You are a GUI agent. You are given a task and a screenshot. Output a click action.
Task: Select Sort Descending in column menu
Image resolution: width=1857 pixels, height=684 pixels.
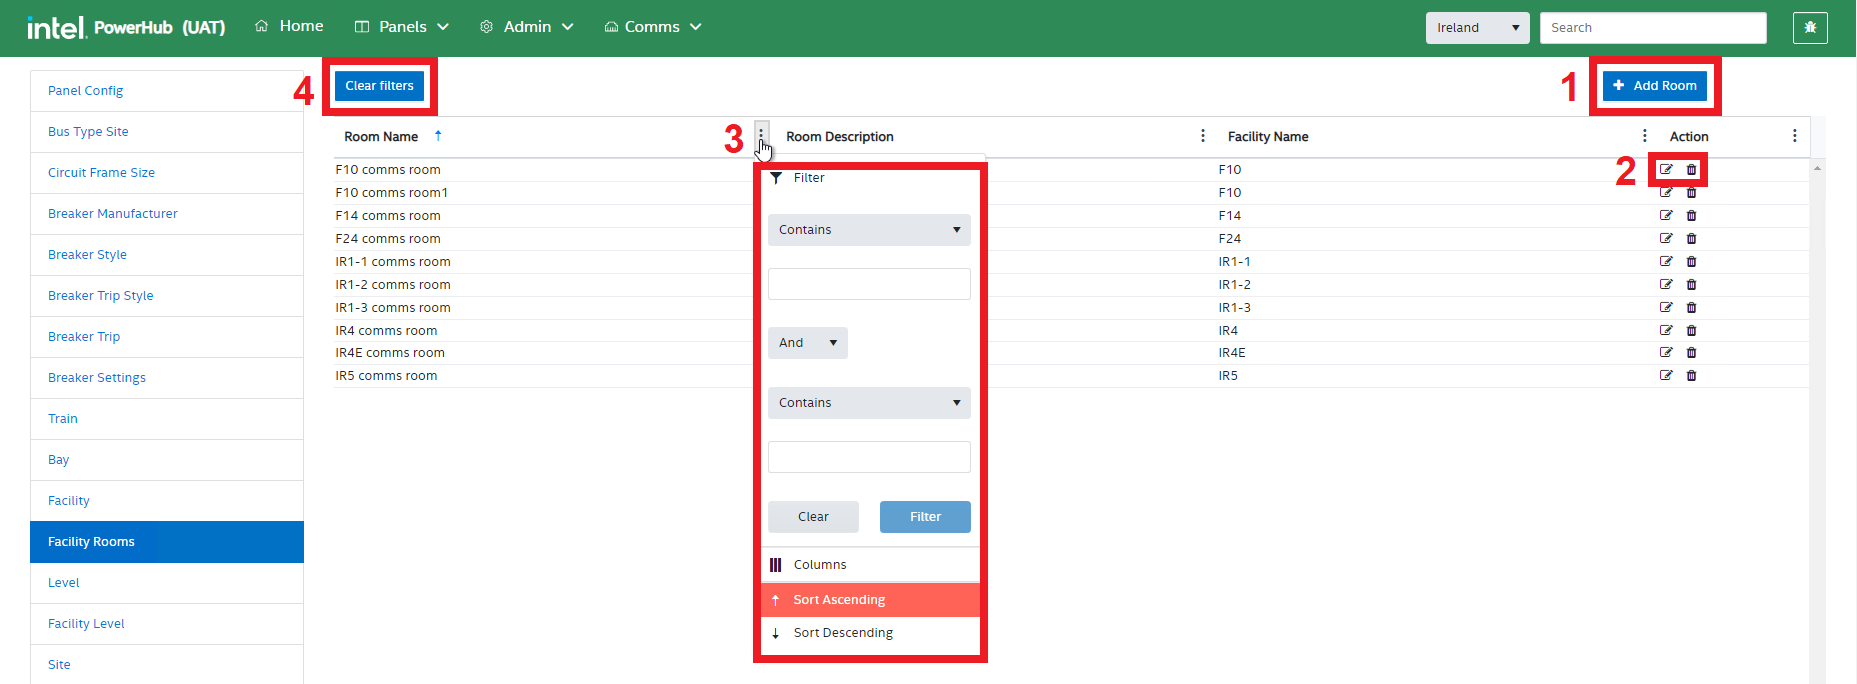click(843, 633)
